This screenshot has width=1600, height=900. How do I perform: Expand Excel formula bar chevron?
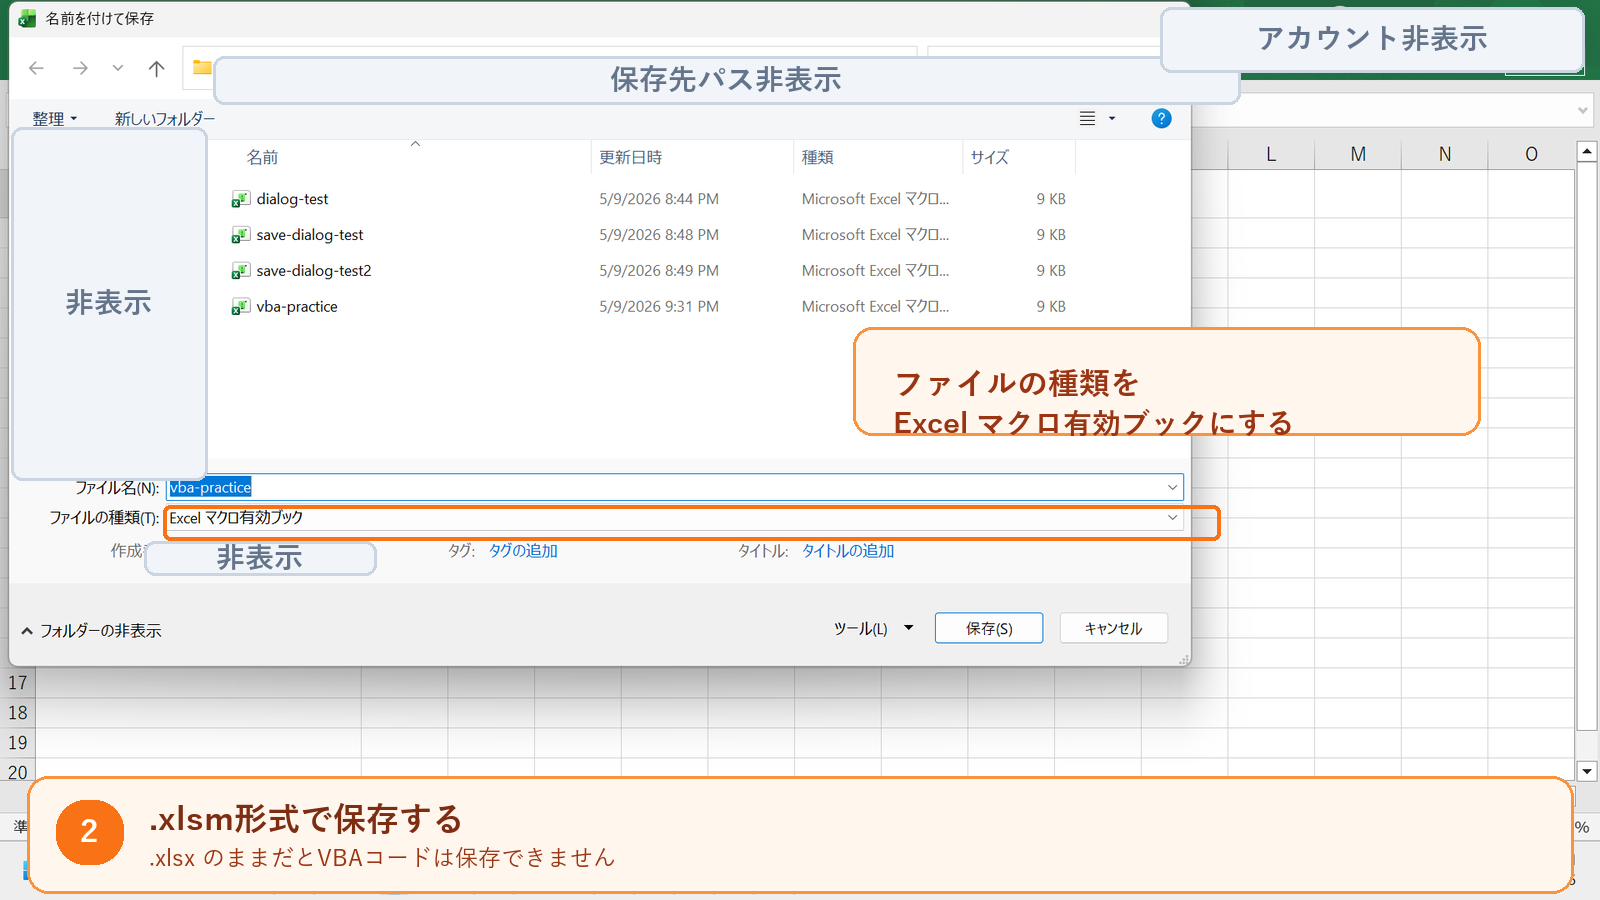1583,110
